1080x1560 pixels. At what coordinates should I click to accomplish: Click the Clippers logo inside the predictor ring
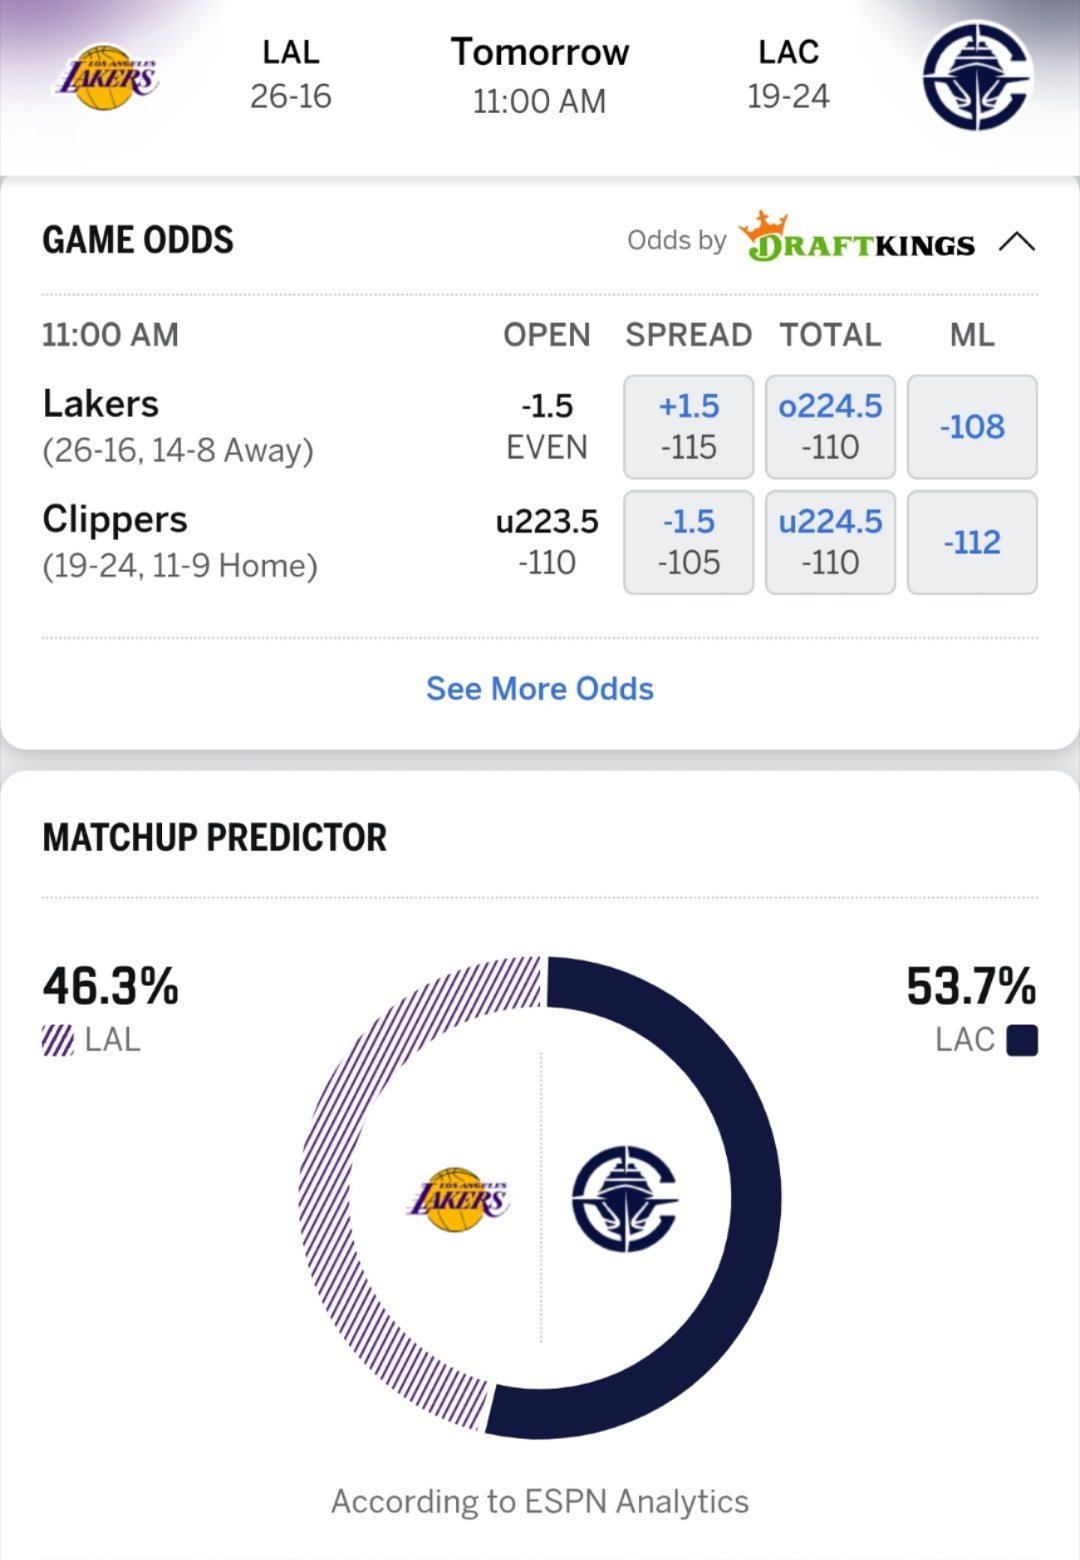coord(624,1198)
